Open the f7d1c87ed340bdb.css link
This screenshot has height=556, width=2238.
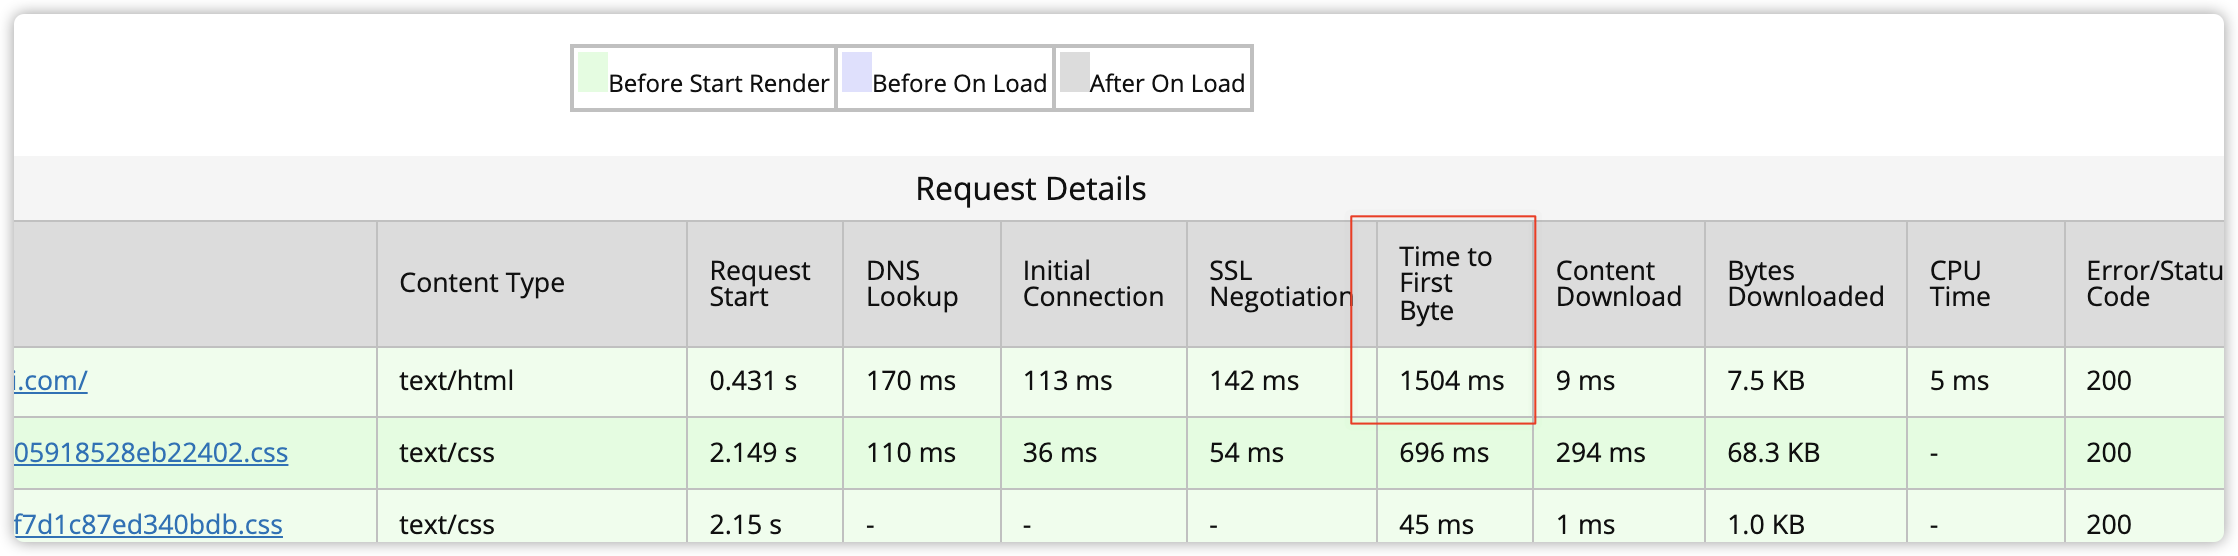148,525
